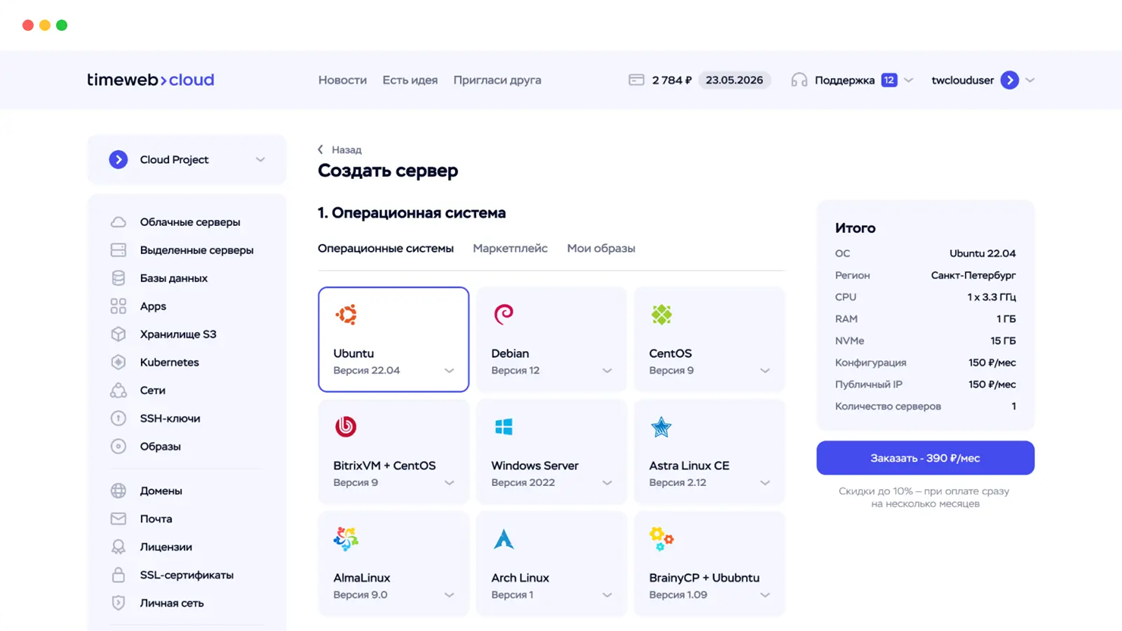Open the Astra Linux CE version selector

[764, 482]
